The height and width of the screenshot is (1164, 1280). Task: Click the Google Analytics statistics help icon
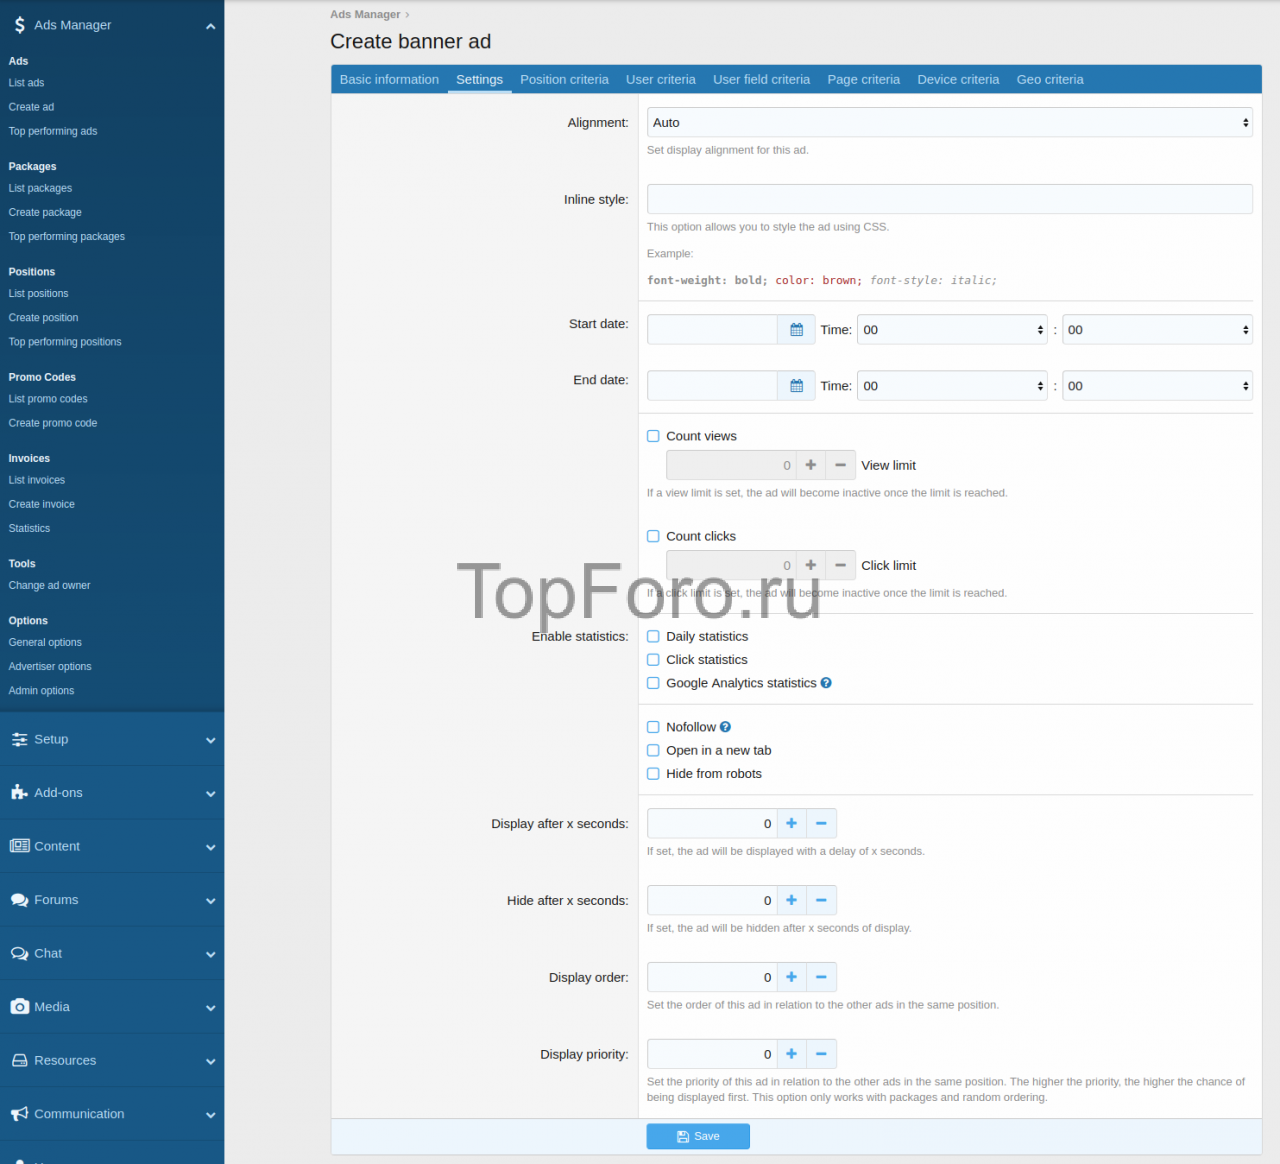826,683
